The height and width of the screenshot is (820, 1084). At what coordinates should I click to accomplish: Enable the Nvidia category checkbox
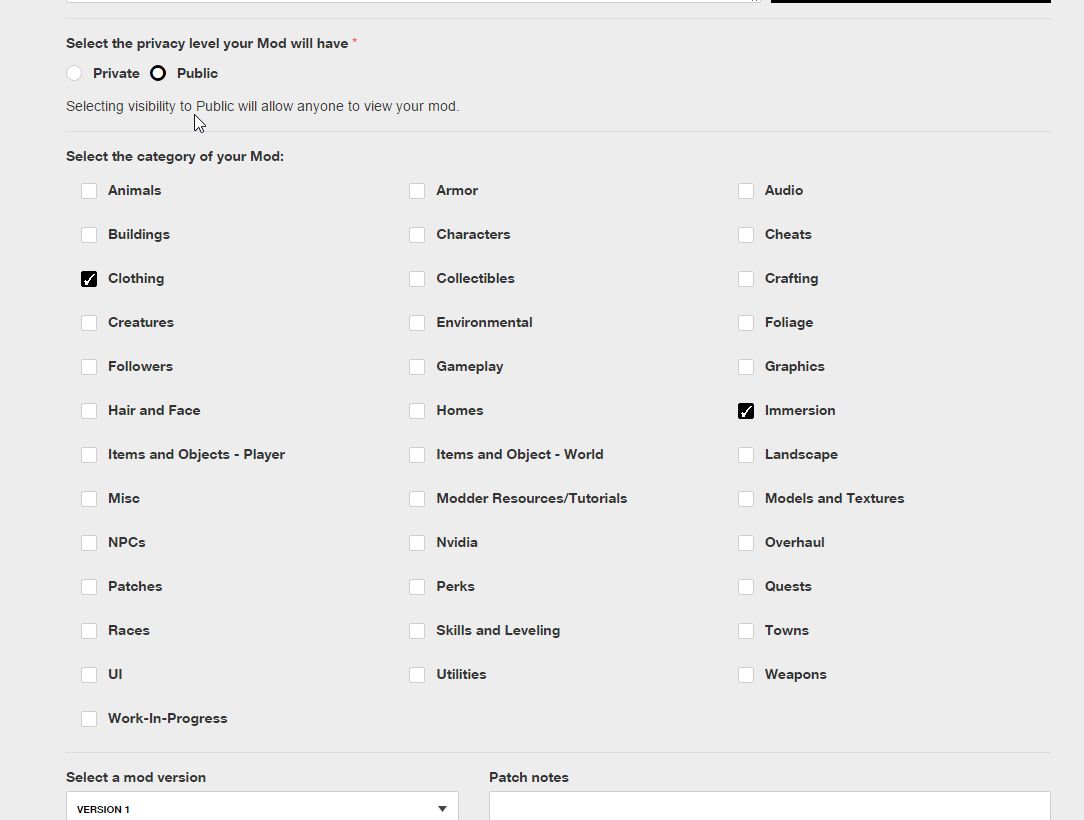417,543
